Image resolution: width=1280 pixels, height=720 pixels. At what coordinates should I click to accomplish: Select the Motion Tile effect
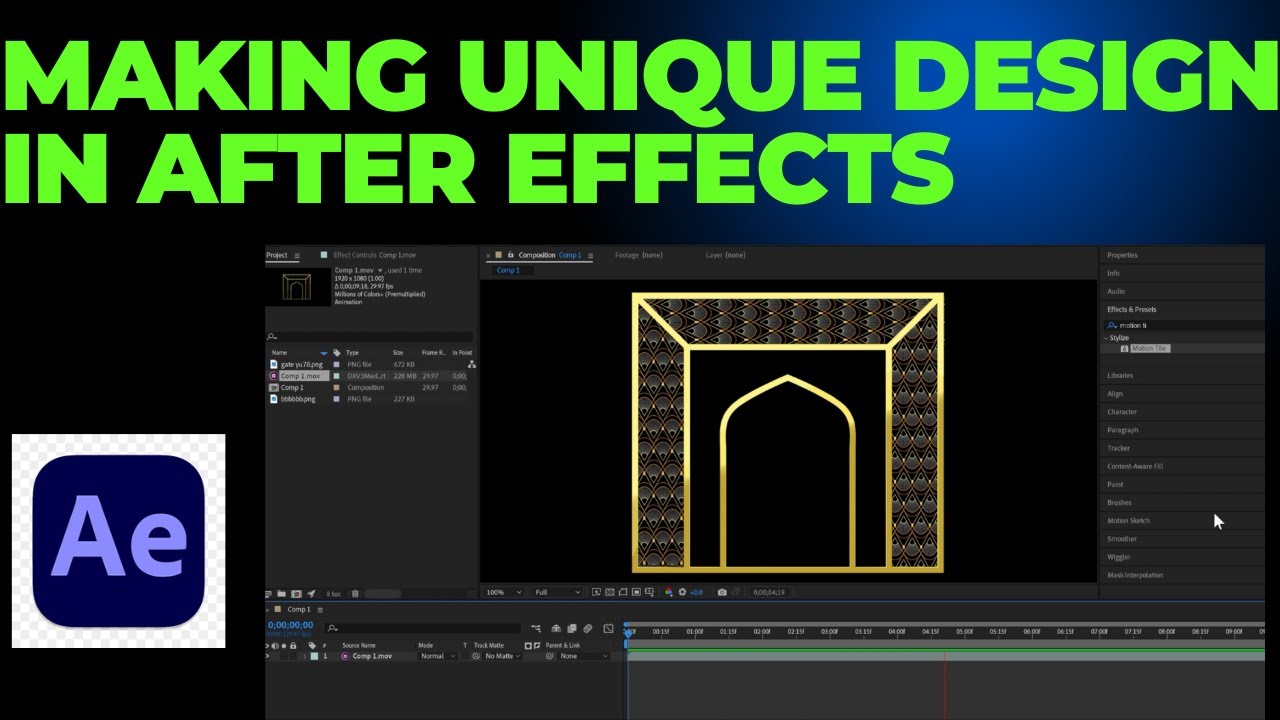pyautogui.click(x=1149, y=348)
